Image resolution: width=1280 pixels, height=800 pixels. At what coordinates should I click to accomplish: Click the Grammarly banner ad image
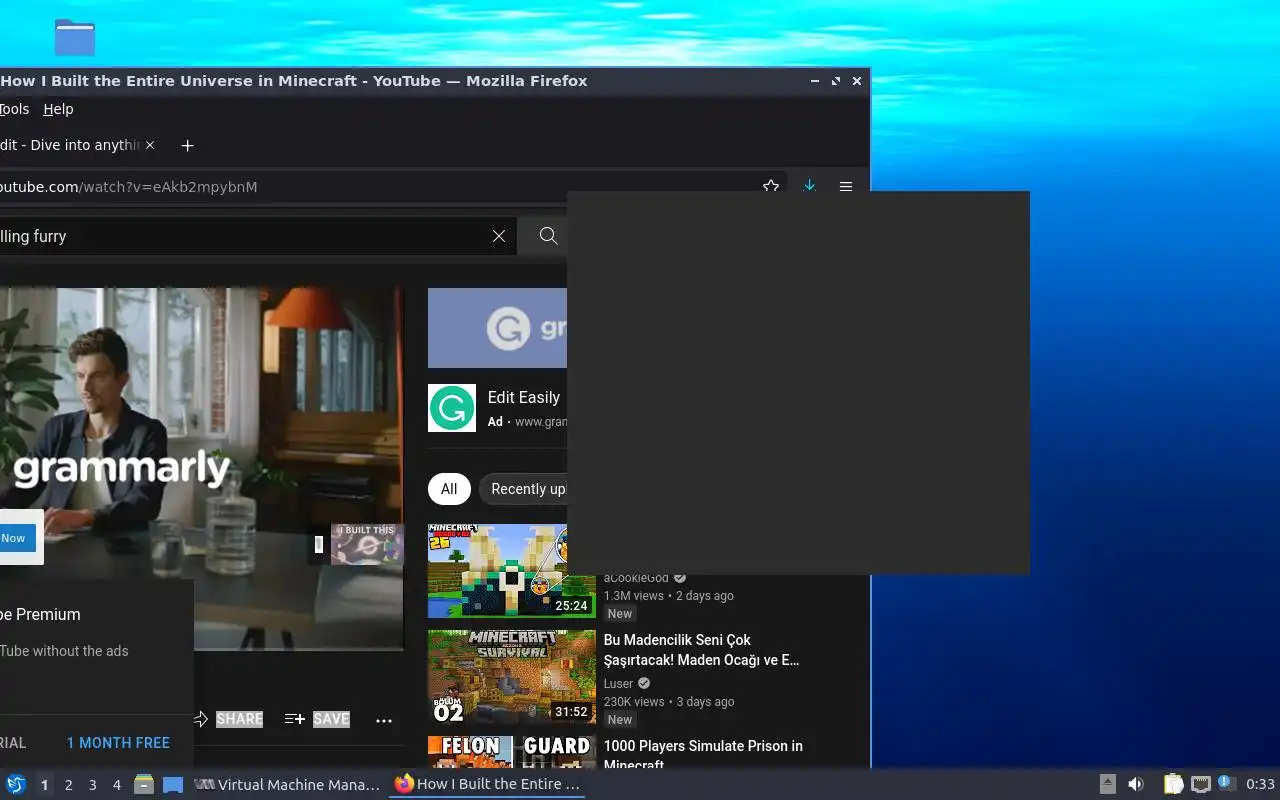point(497,328)
